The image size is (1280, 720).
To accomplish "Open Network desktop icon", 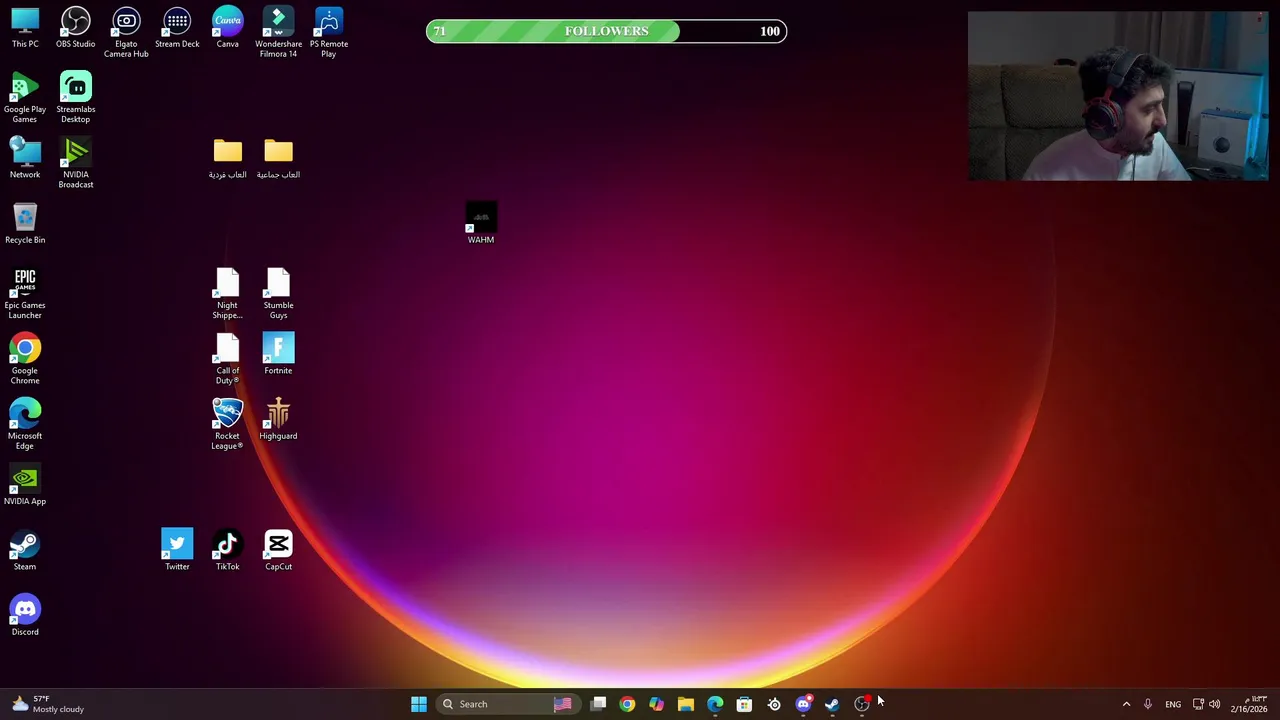I will (25, 158).
